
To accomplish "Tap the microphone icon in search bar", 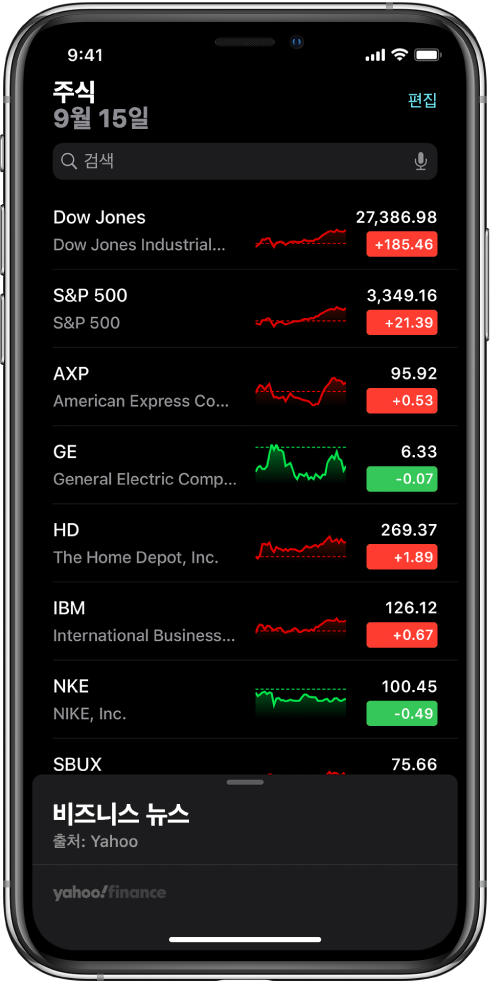I will [420, 162].
